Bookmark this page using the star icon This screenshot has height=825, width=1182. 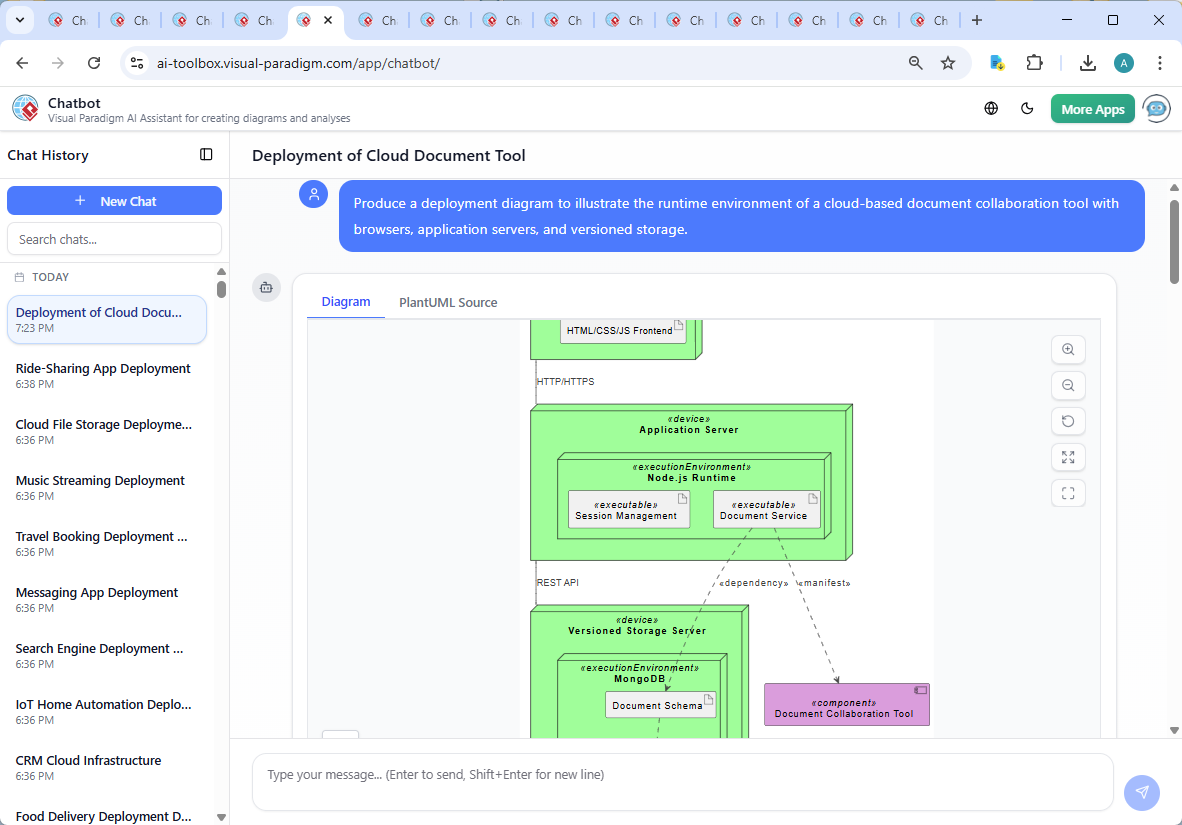click(947, 62)
